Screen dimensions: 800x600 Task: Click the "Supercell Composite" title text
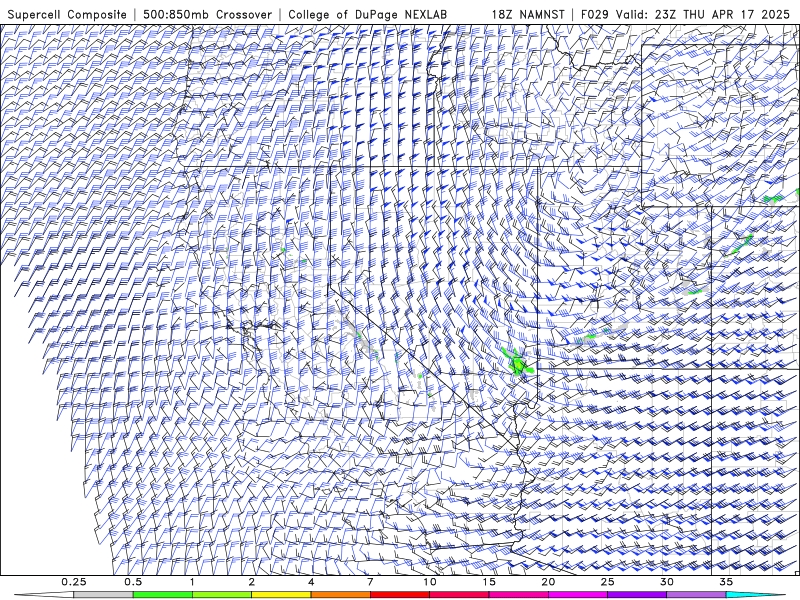pyautogui.click(x=67, y=15)
